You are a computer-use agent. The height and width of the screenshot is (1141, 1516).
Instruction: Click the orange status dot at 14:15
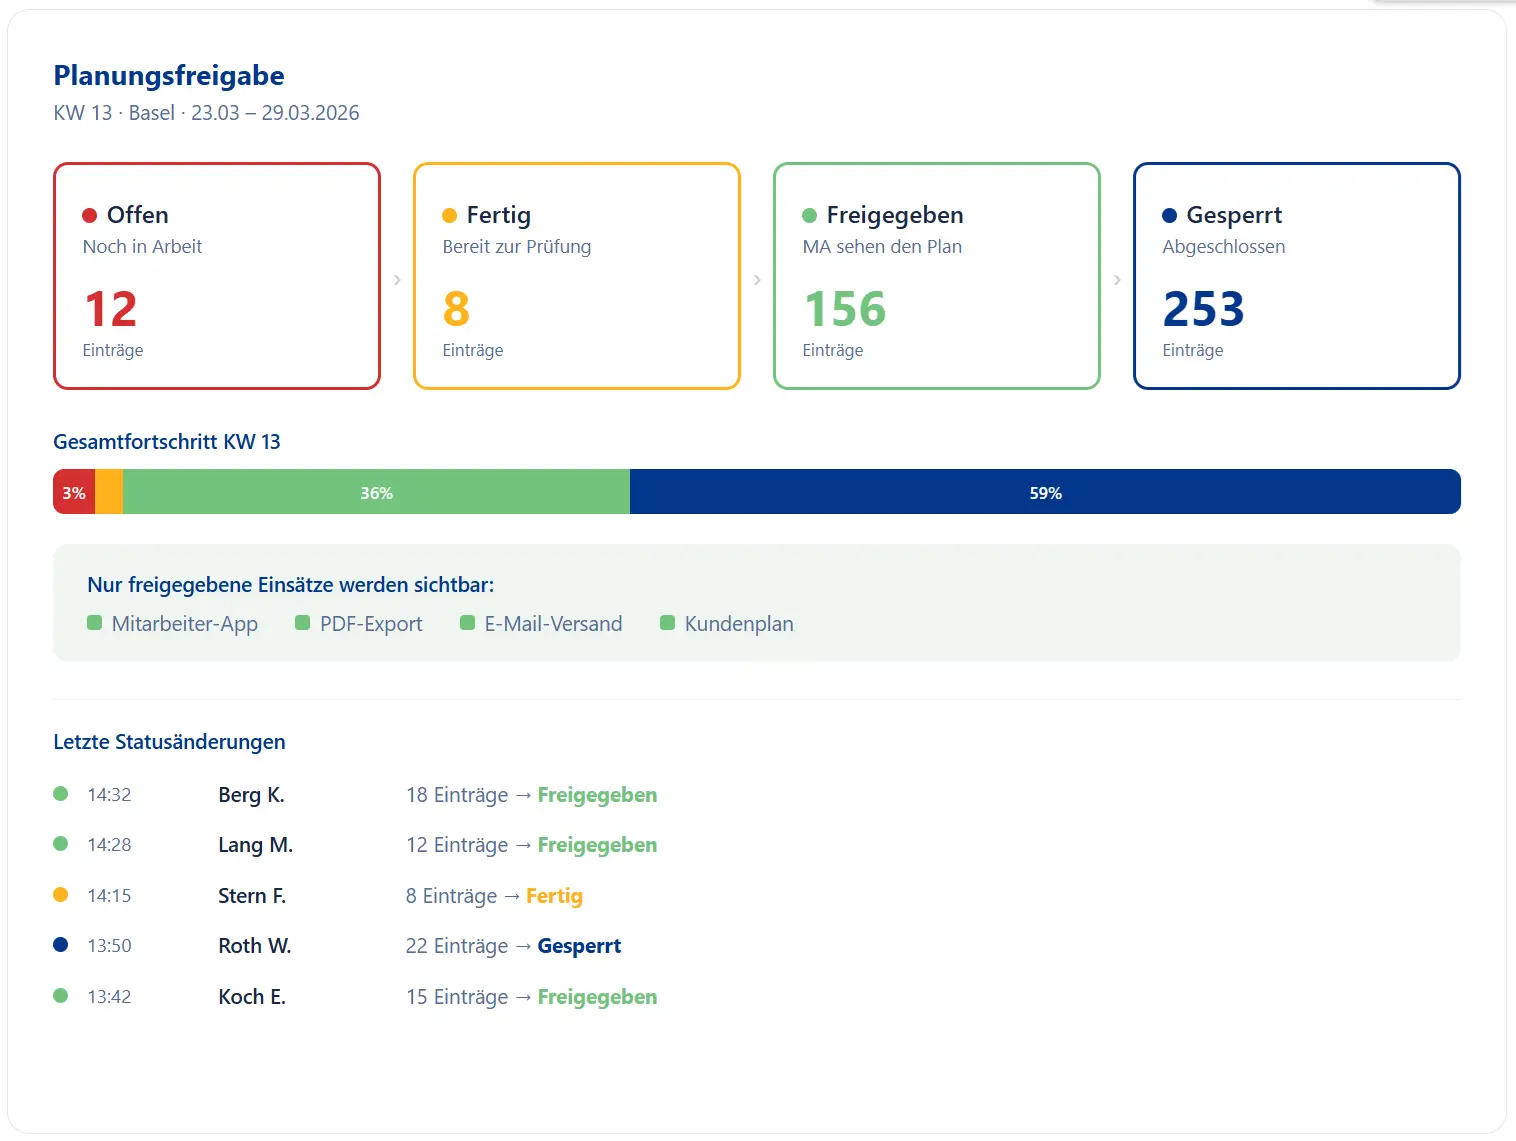coord(61,895)
